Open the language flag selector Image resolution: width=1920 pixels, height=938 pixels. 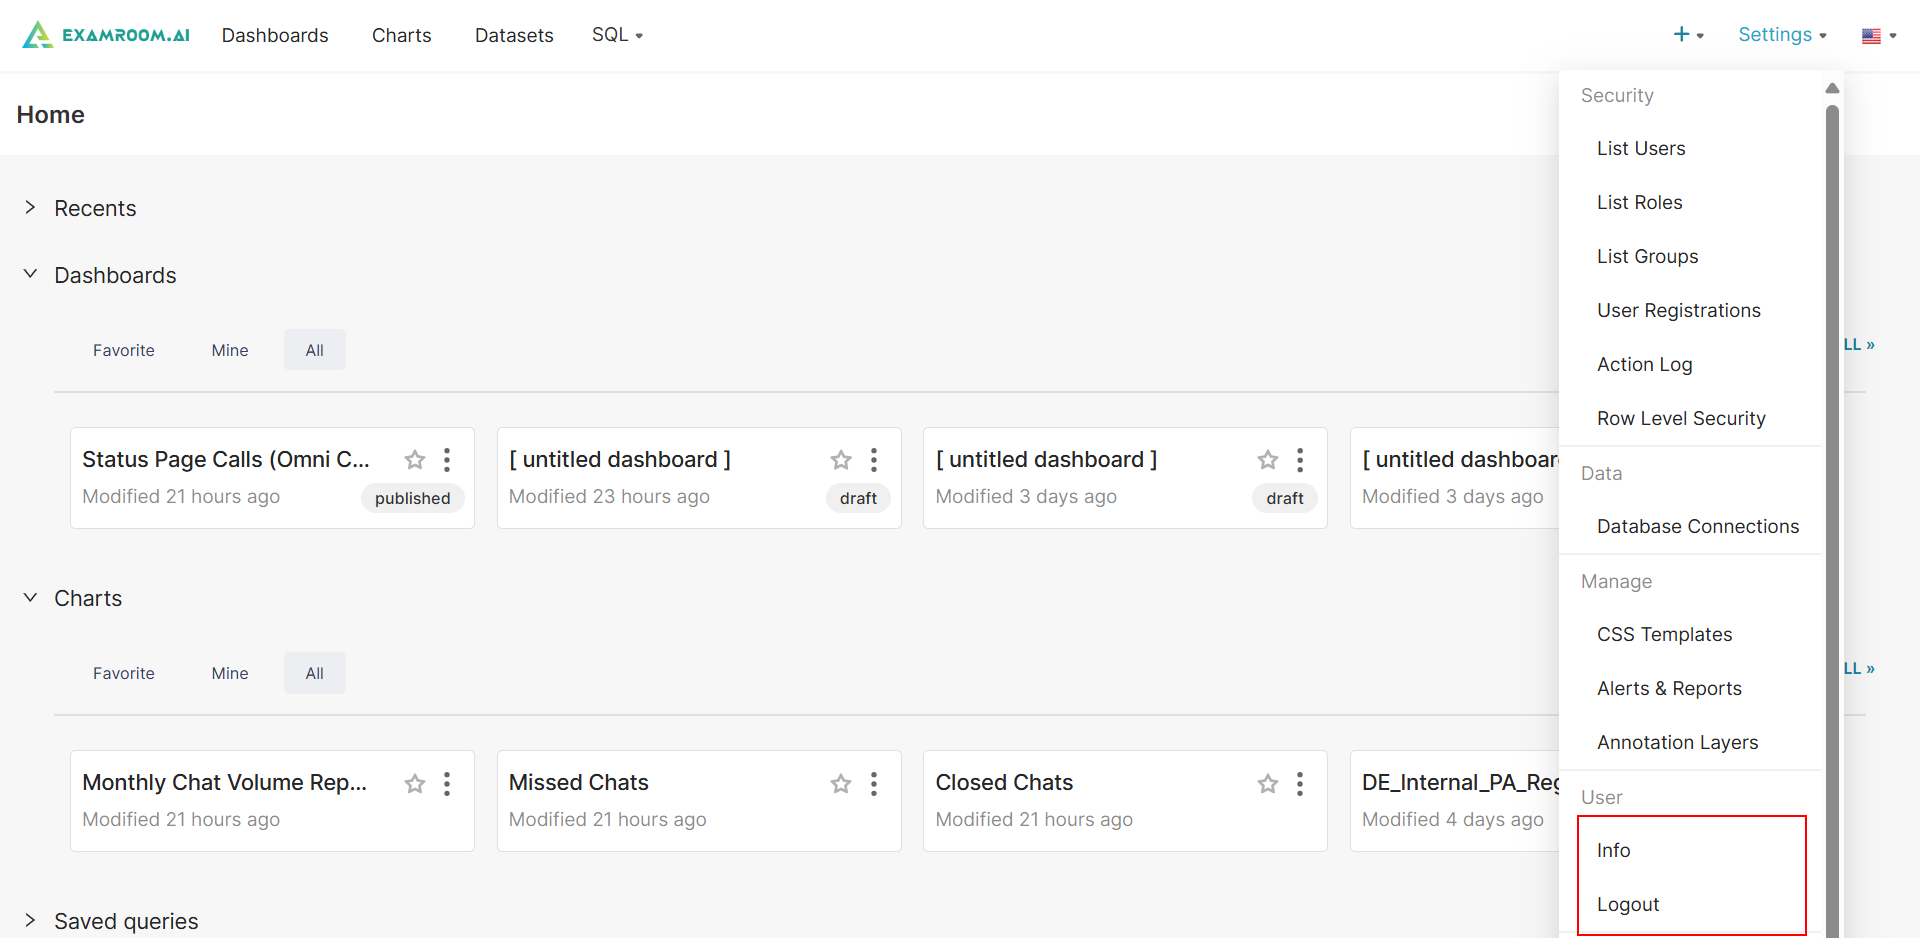pos(1878,36)
